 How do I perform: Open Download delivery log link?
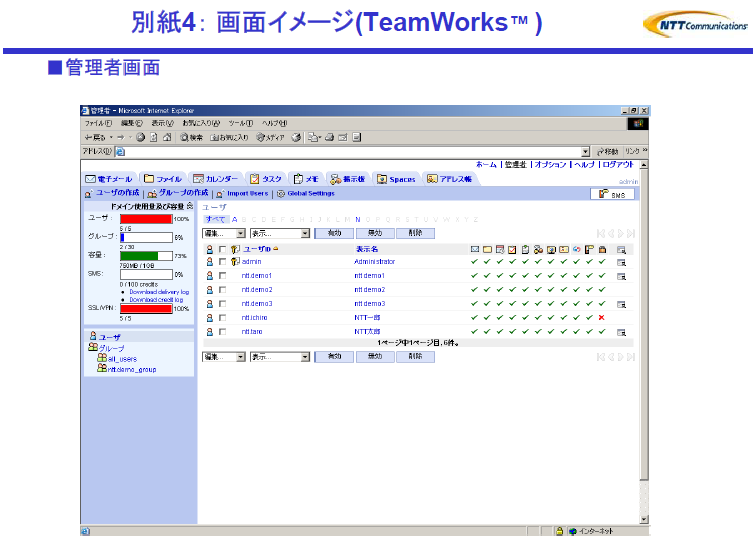pyautogui.click(x=159, y=292)
